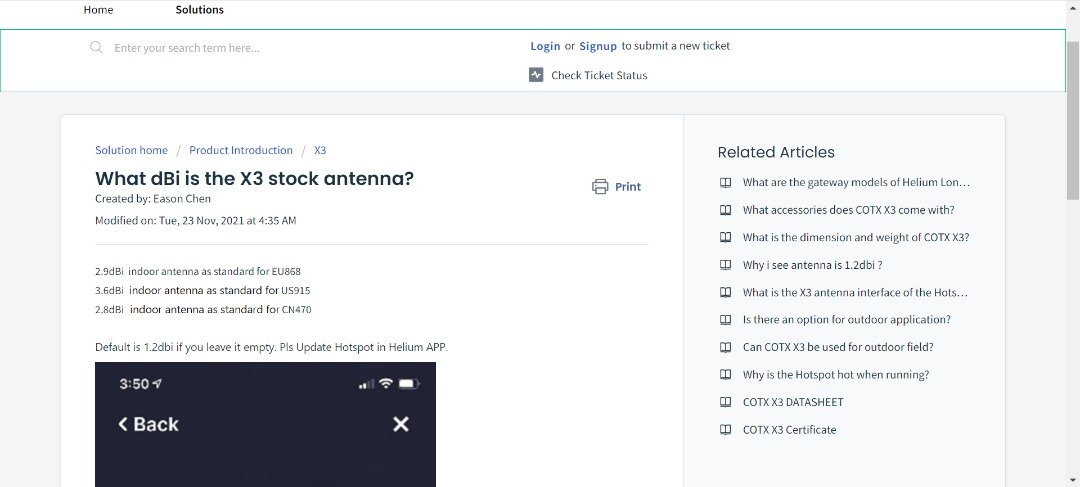Switch to the Solutions tab

tap(199, 10)
